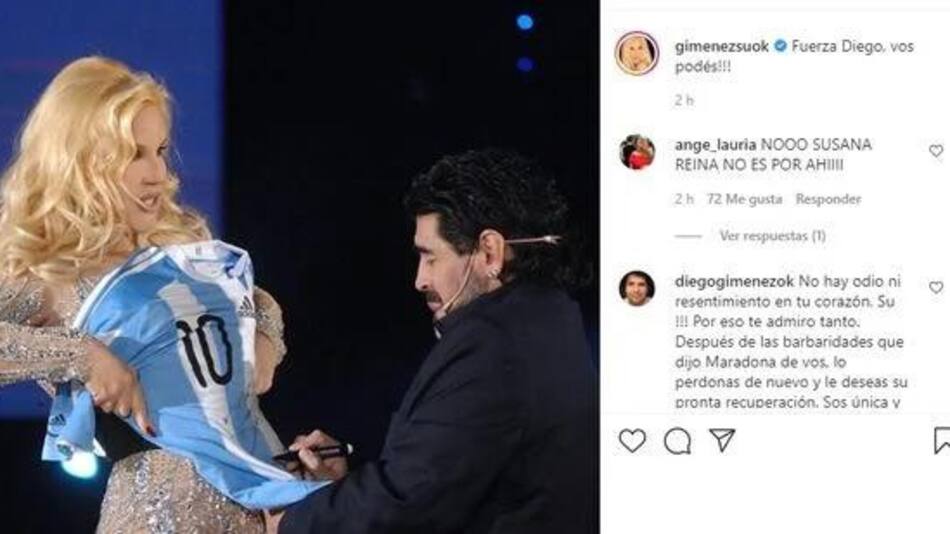Click the post's 2 h timestamp

click(684, 101)
